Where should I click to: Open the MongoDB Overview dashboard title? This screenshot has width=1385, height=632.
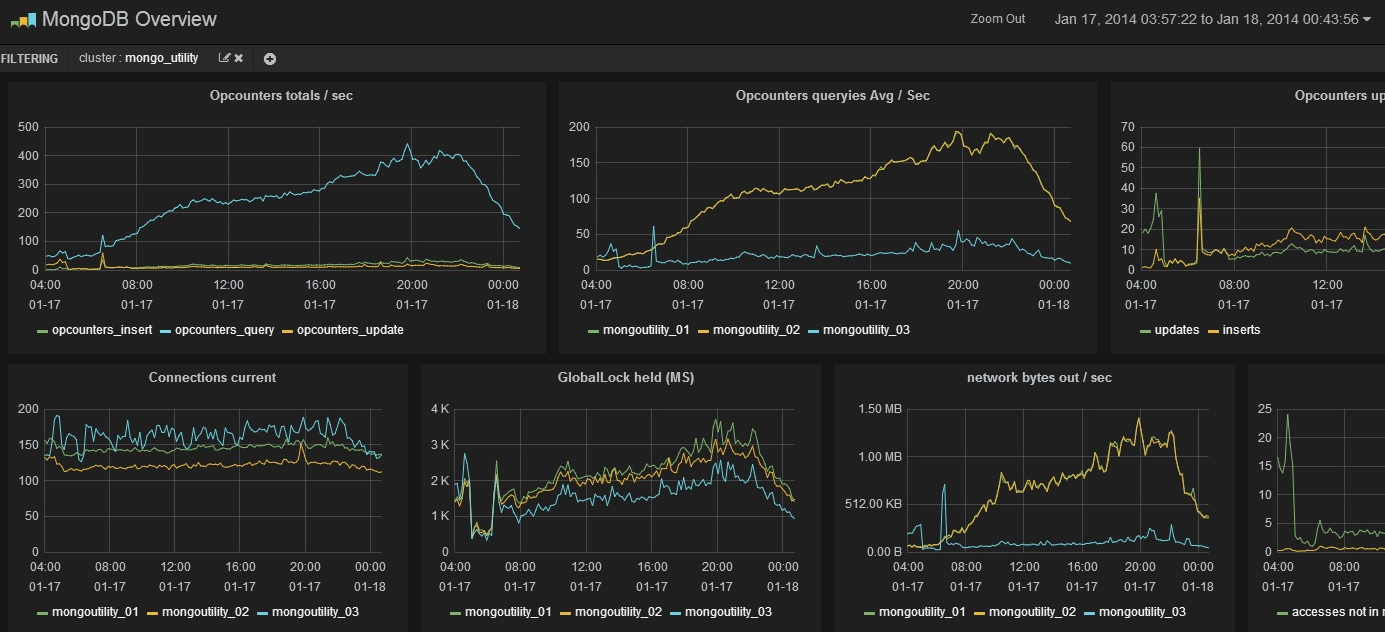tap(129, 19)
